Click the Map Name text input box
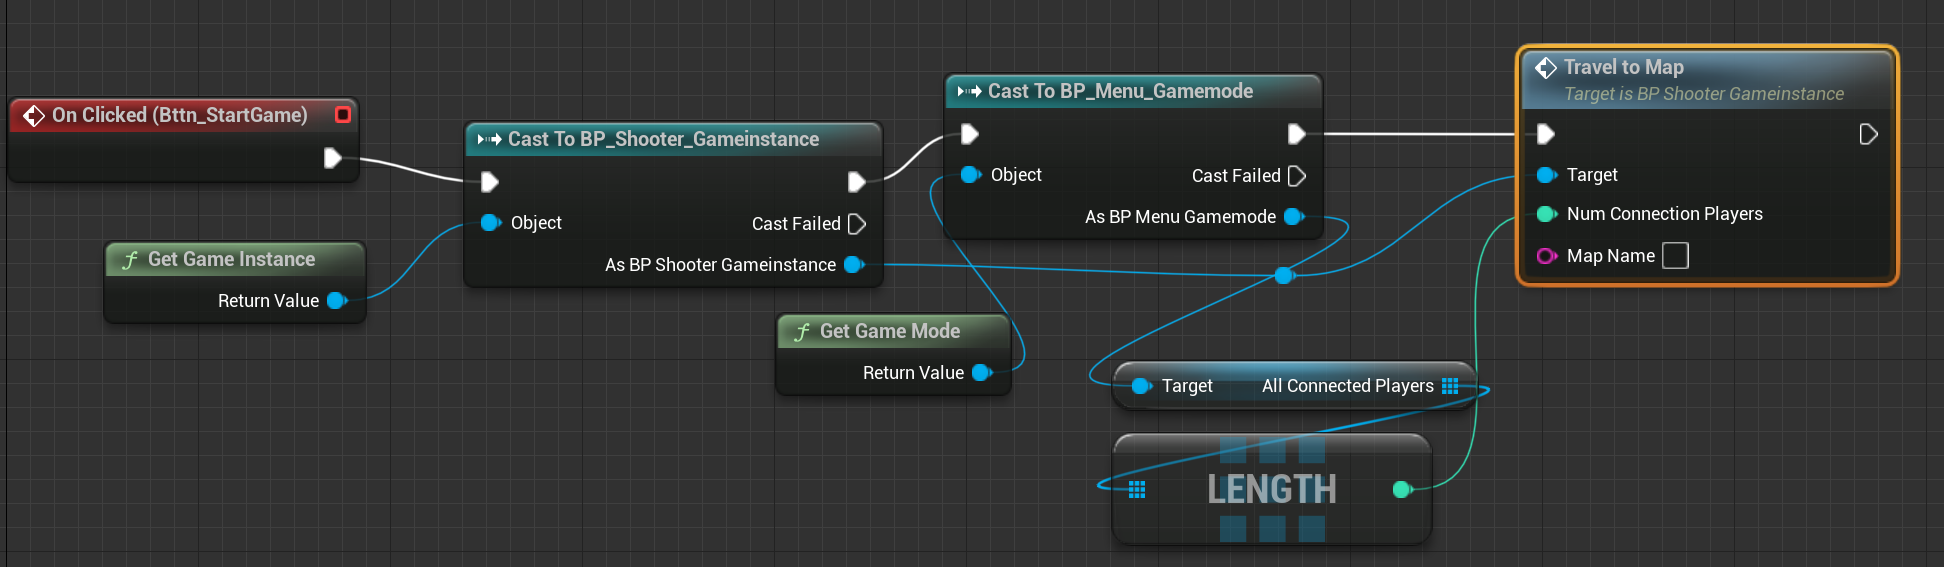 pyautogui.click(x=1675, y=256)
